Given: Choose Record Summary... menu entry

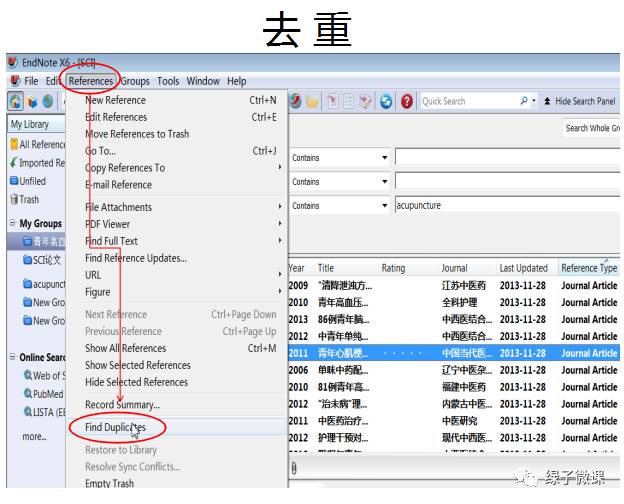Looking at the screenshot, I should (x=177, y=404).
